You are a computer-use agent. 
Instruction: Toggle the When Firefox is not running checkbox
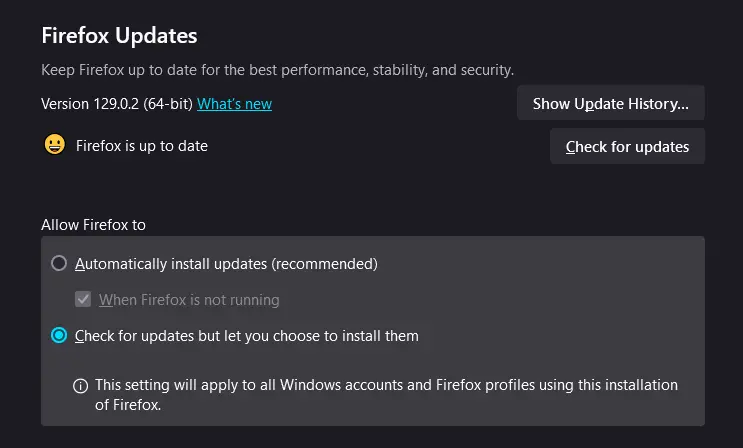[83, 299]
